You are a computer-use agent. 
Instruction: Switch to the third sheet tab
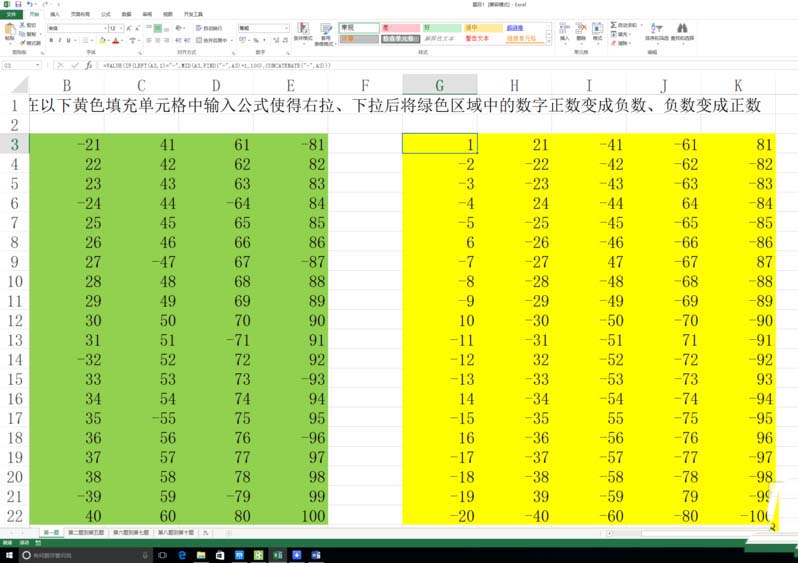click(131, 532)
